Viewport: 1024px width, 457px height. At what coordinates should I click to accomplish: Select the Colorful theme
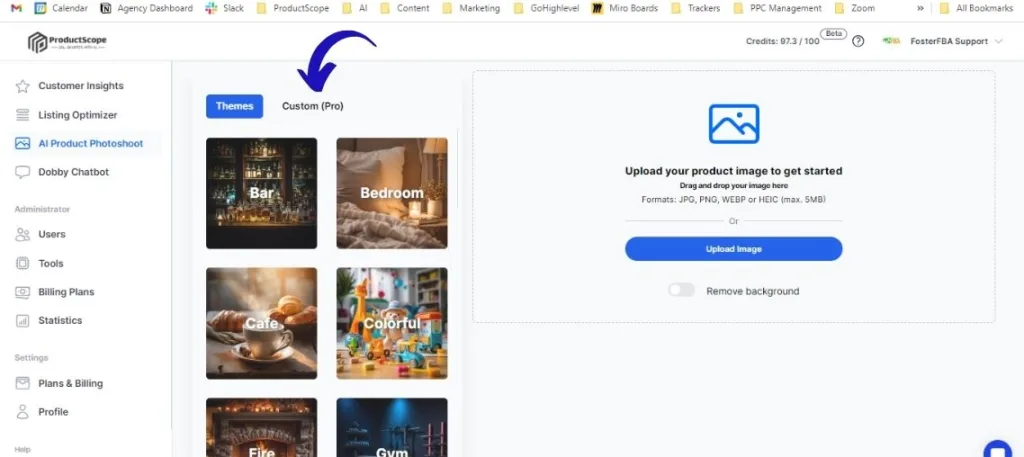(392, 323)
